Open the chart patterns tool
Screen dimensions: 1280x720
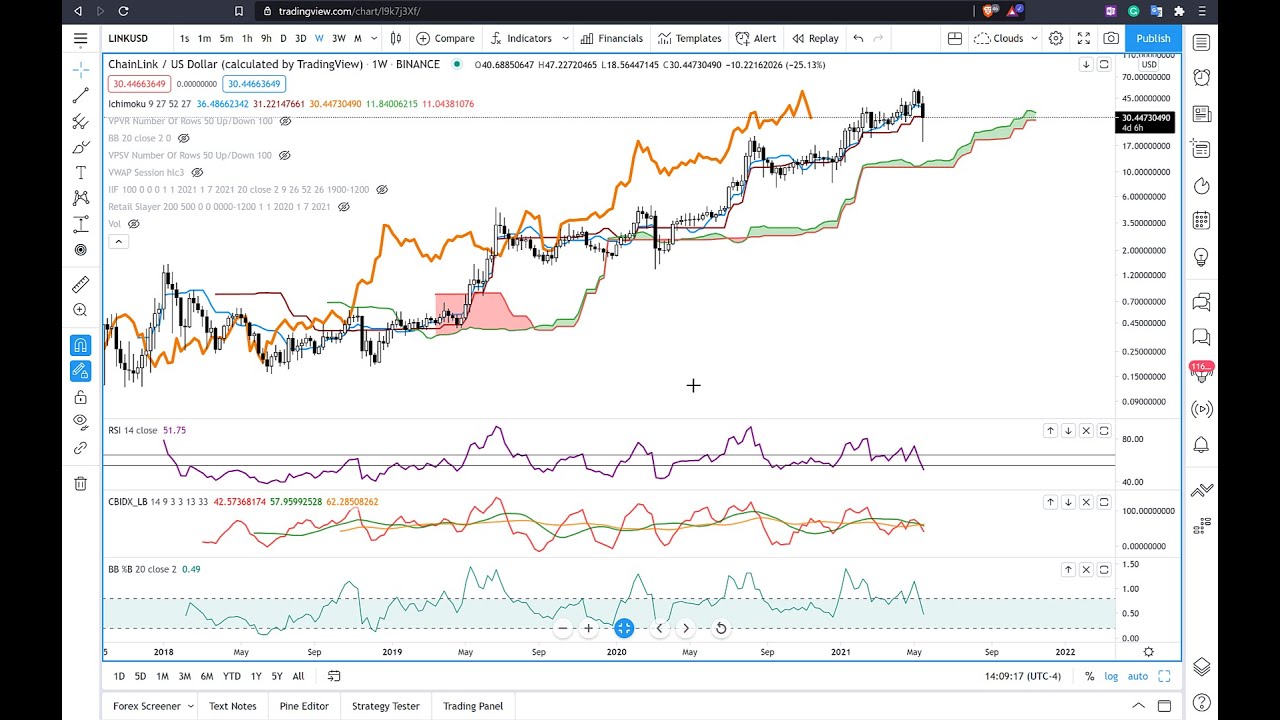[x=81, y=198]
